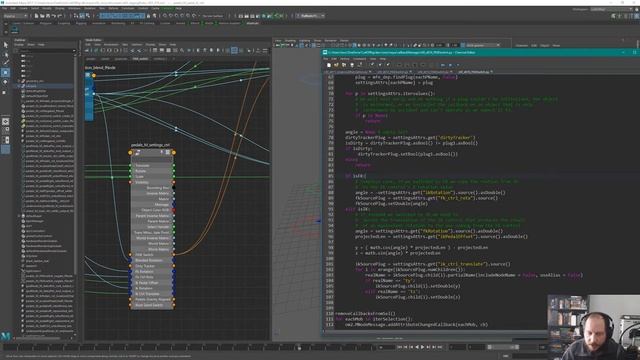Open the Windows menu in Maya

point(74,8)
